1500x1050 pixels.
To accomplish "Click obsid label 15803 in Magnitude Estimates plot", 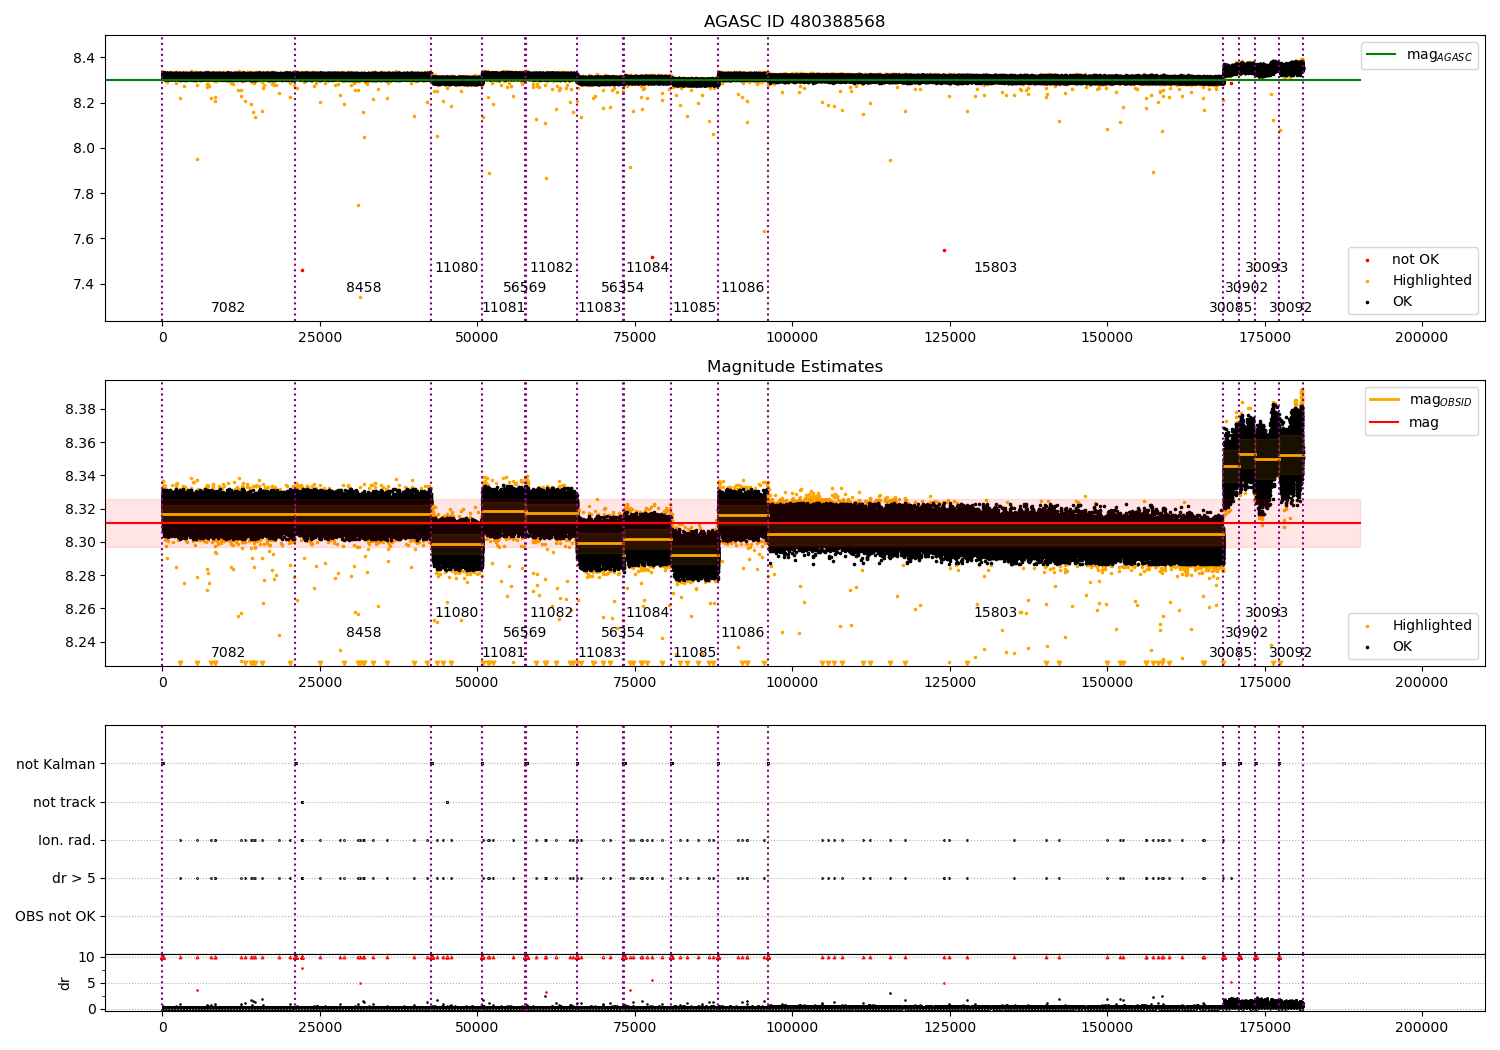I will [995, 612].
